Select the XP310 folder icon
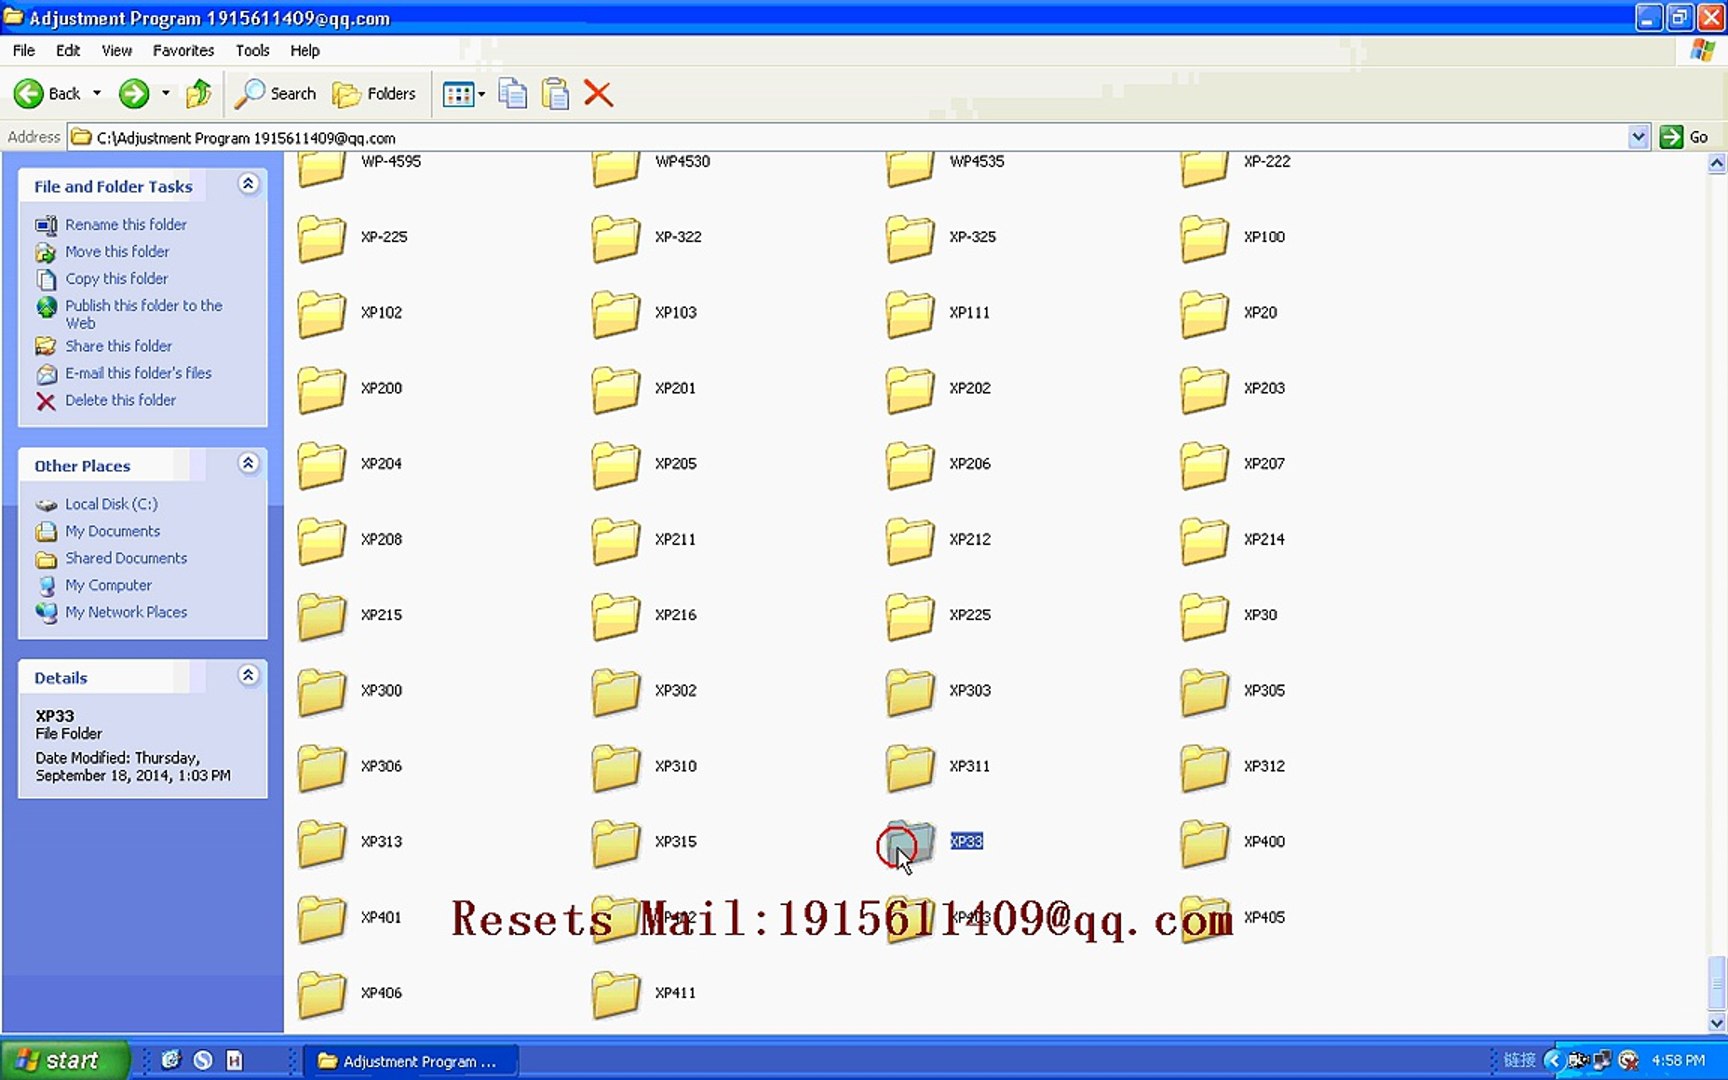Screen dimensions: 1728x1080 [616, 767]
